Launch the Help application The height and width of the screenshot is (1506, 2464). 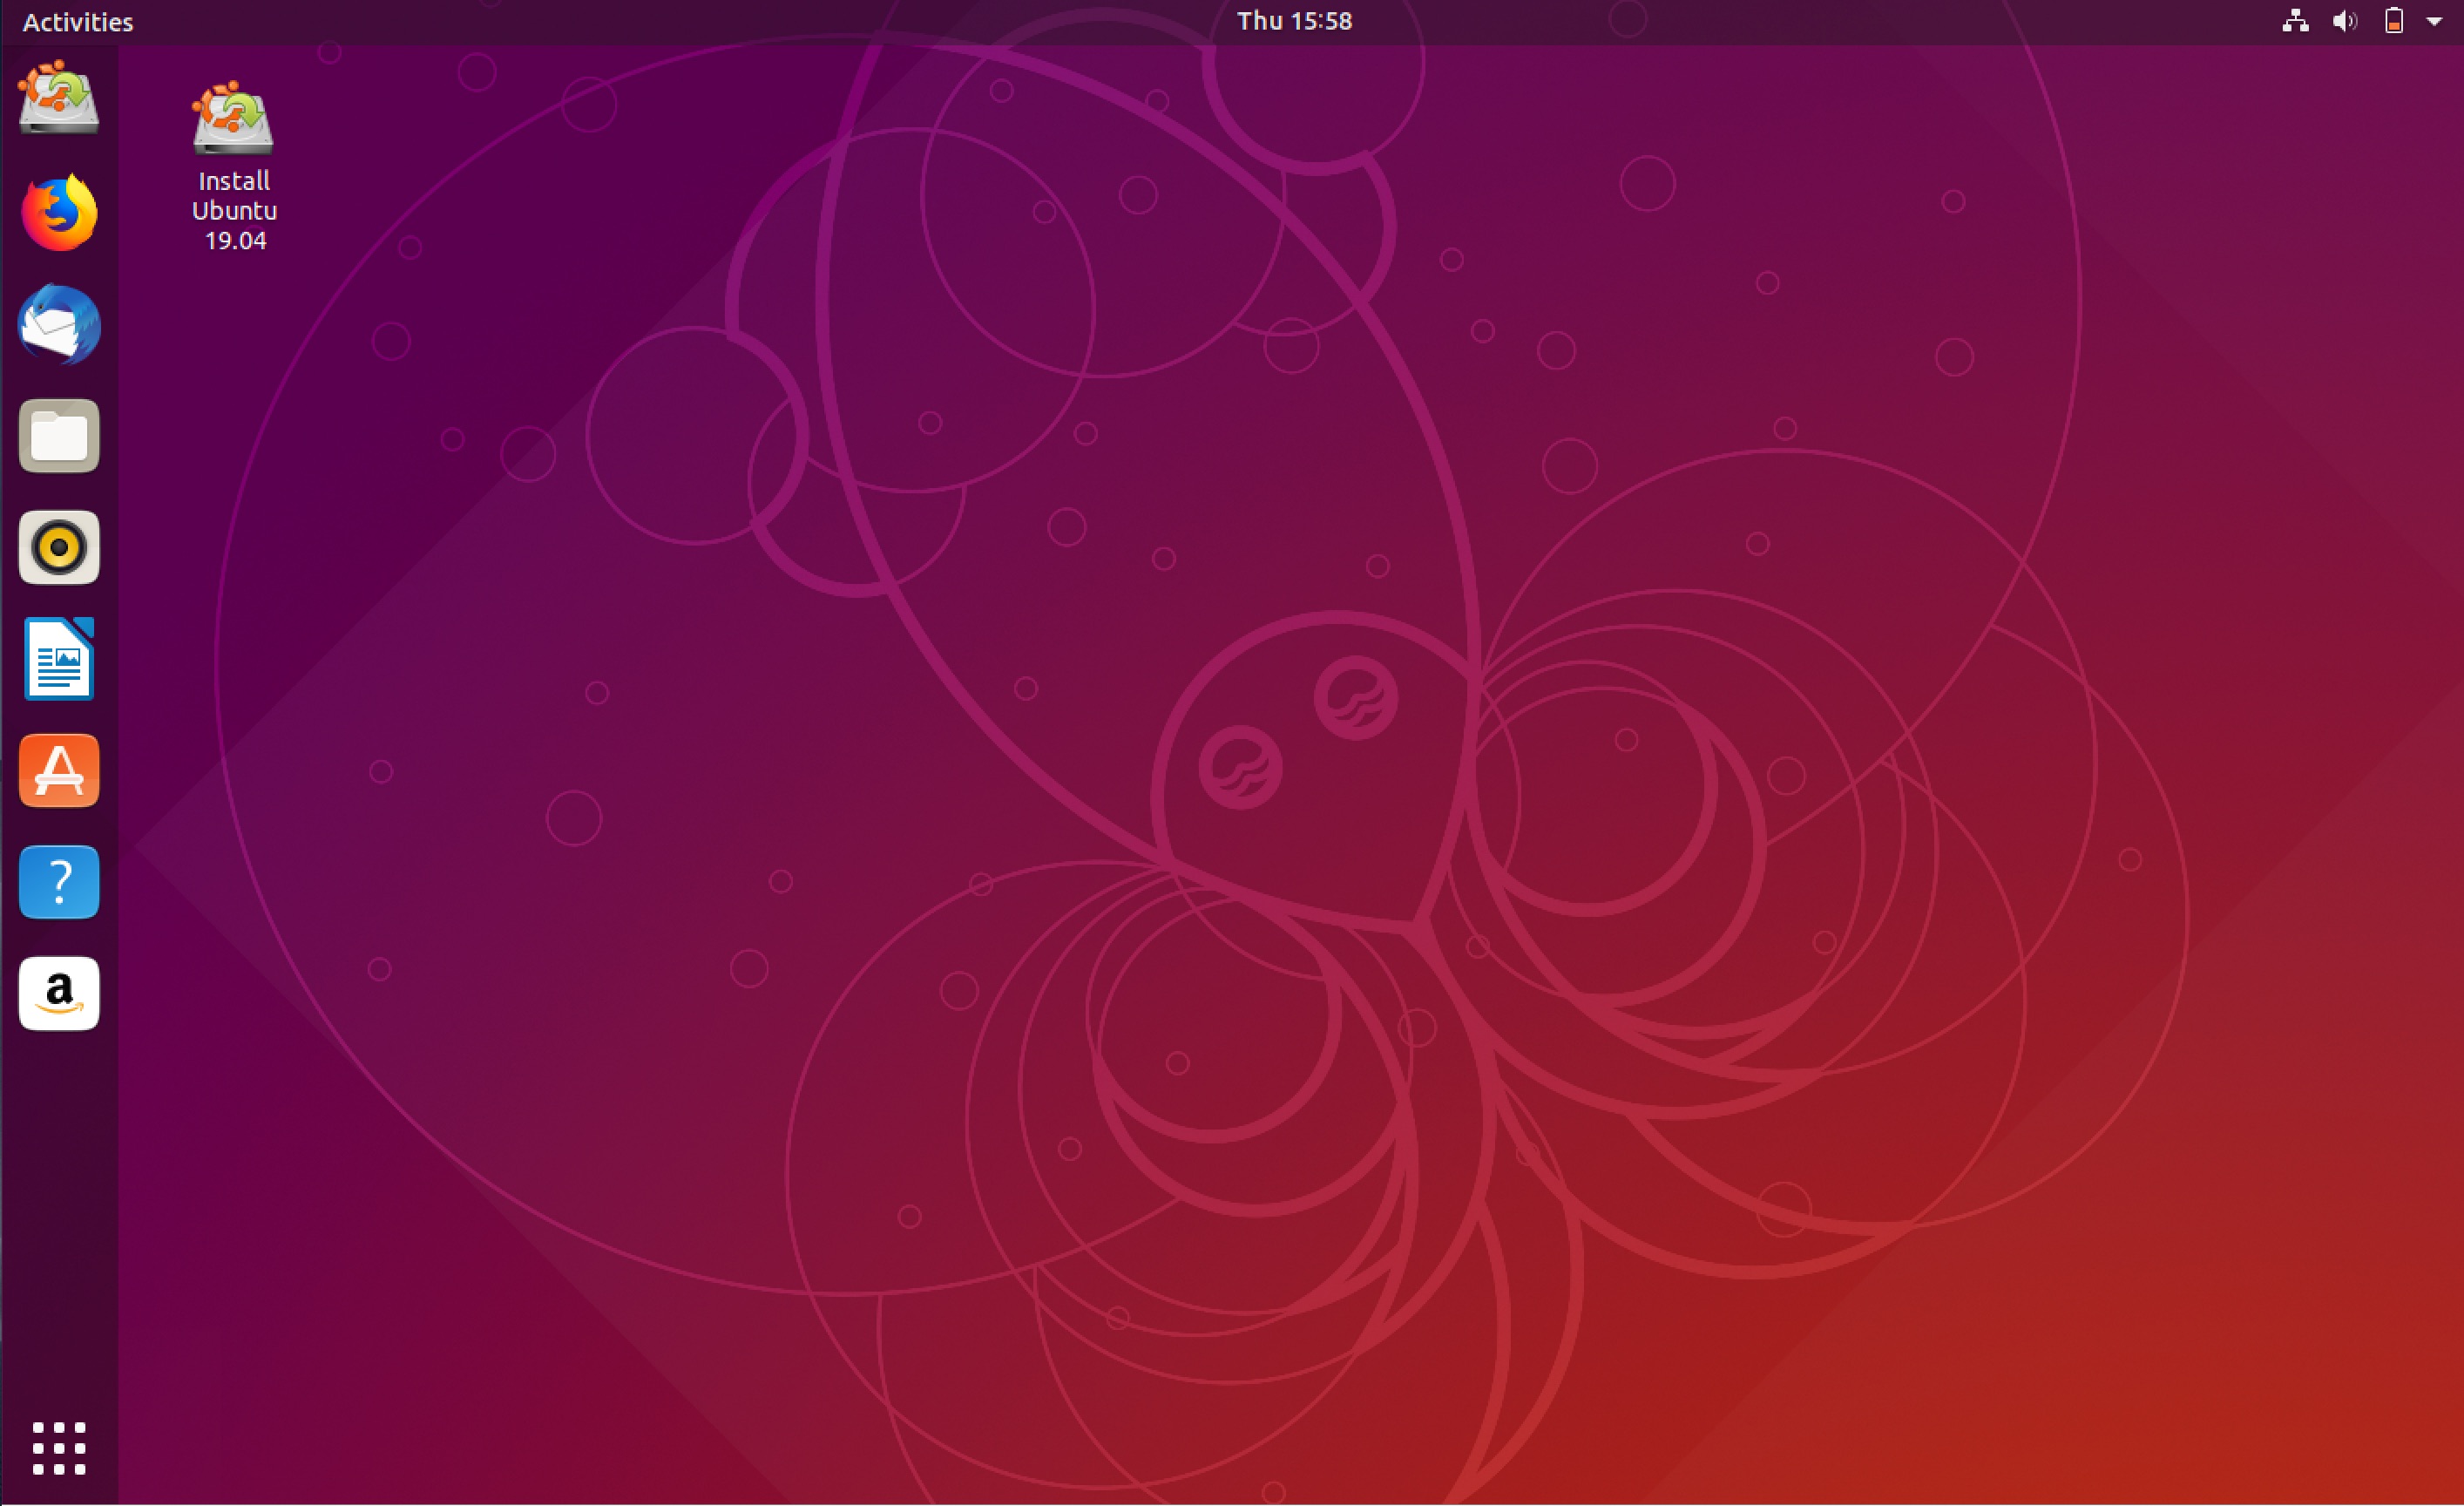click(x=58, y=881)
